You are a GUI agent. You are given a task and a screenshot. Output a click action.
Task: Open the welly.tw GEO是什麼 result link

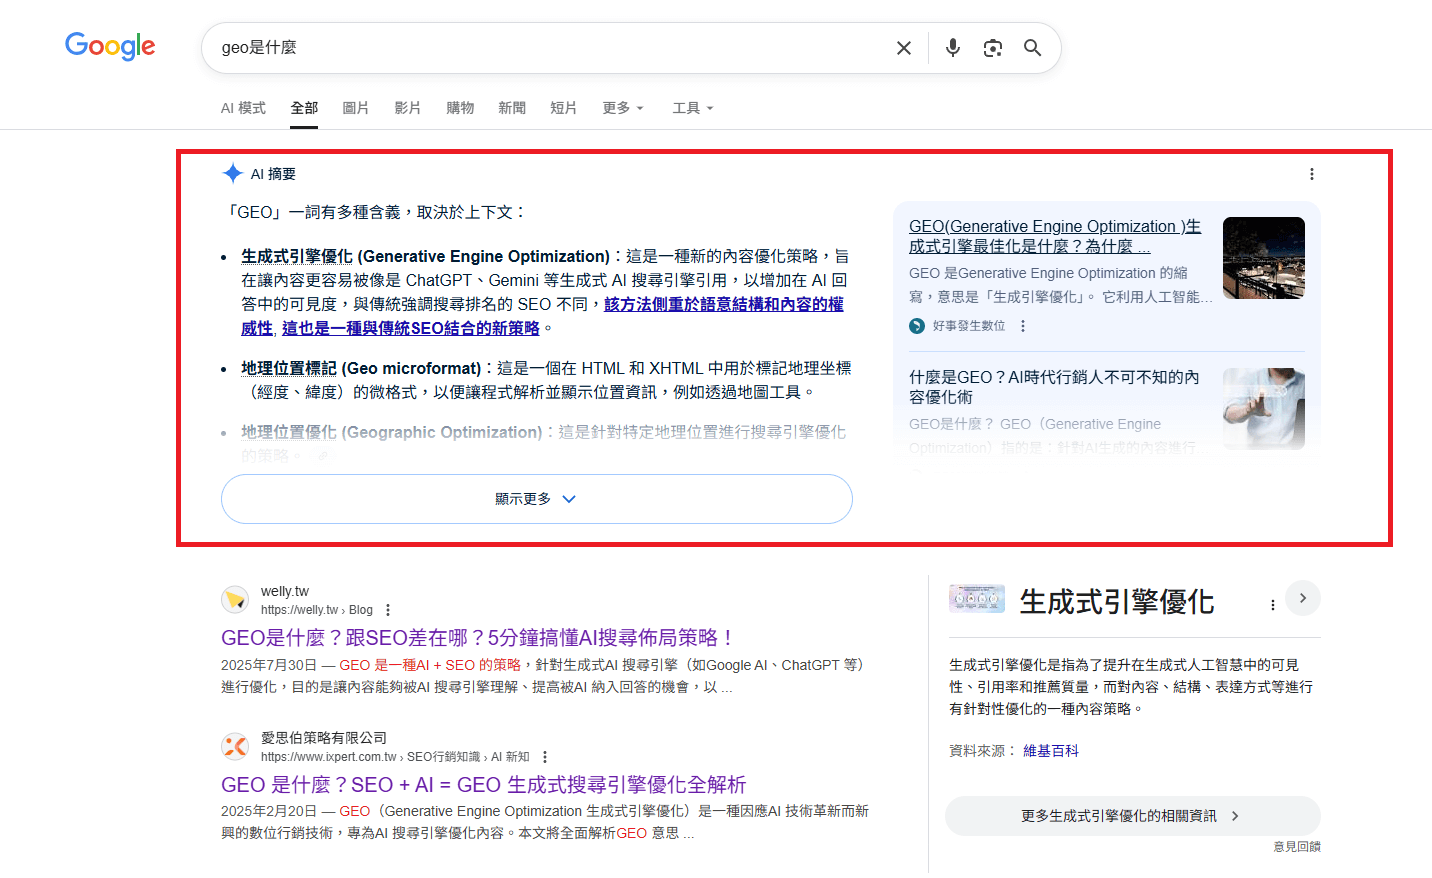coord(478,638)
